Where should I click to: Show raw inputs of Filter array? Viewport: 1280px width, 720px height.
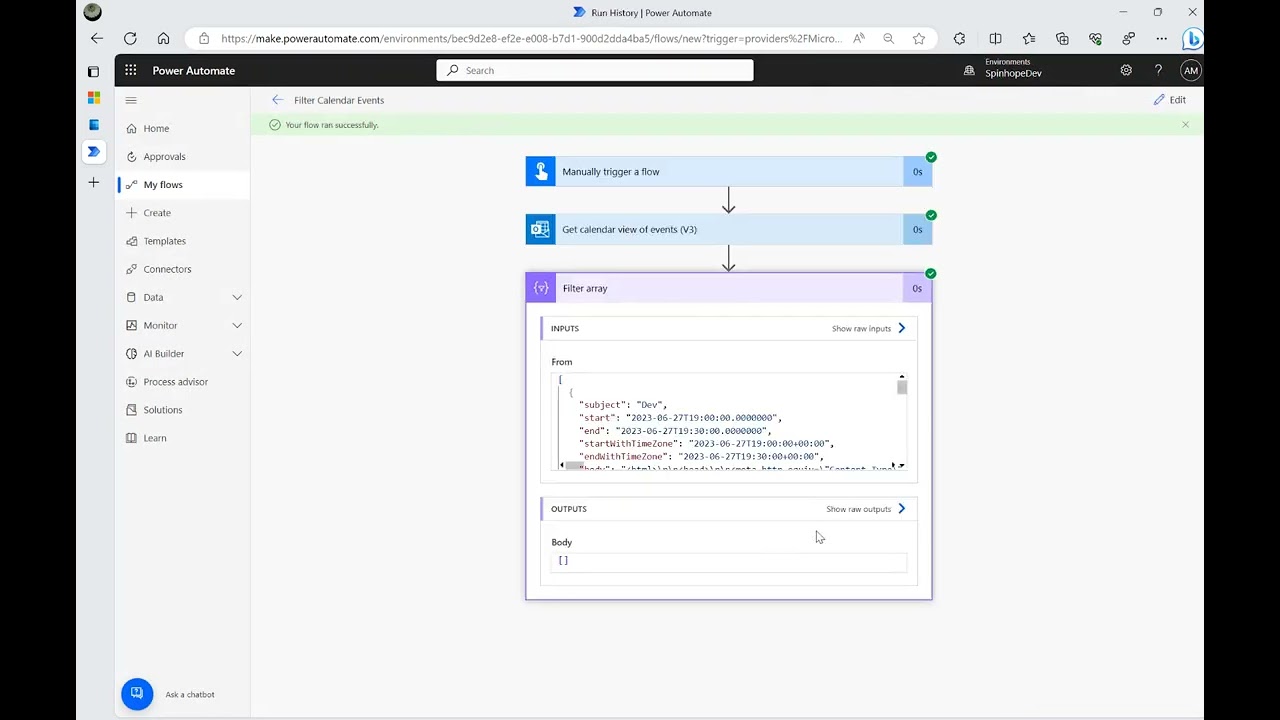(x=869, y=328)
